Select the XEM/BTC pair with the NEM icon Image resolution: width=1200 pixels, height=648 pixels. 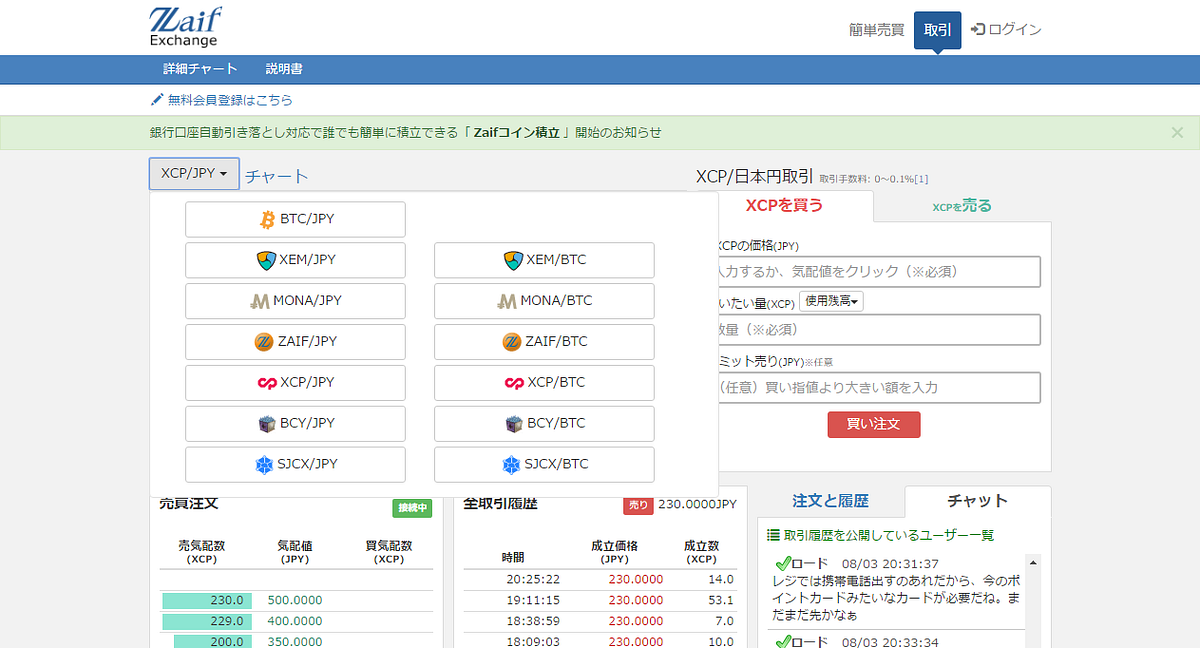(x=543, y=260)
